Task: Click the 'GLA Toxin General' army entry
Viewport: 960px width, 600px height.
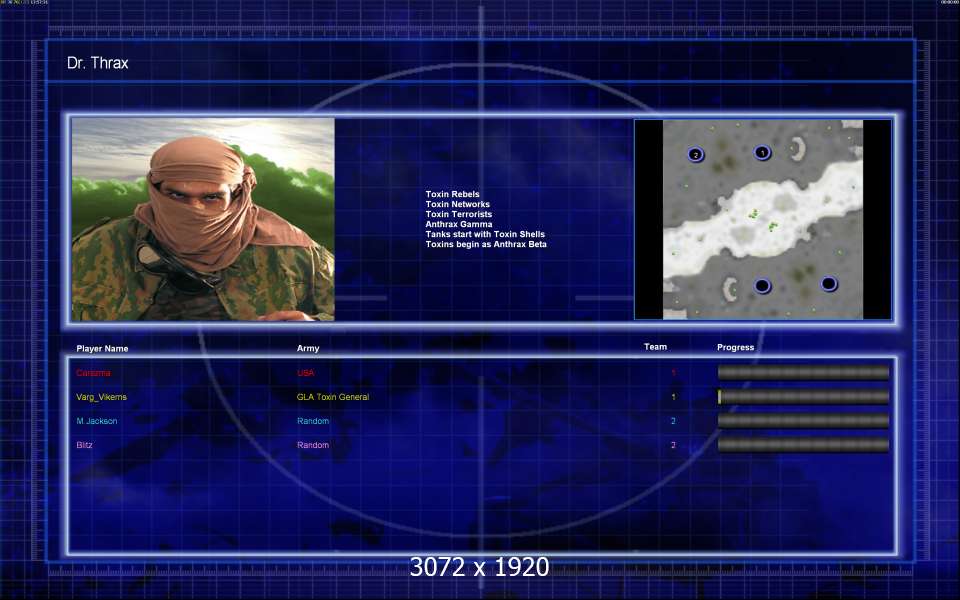Action: pos(333,397)
